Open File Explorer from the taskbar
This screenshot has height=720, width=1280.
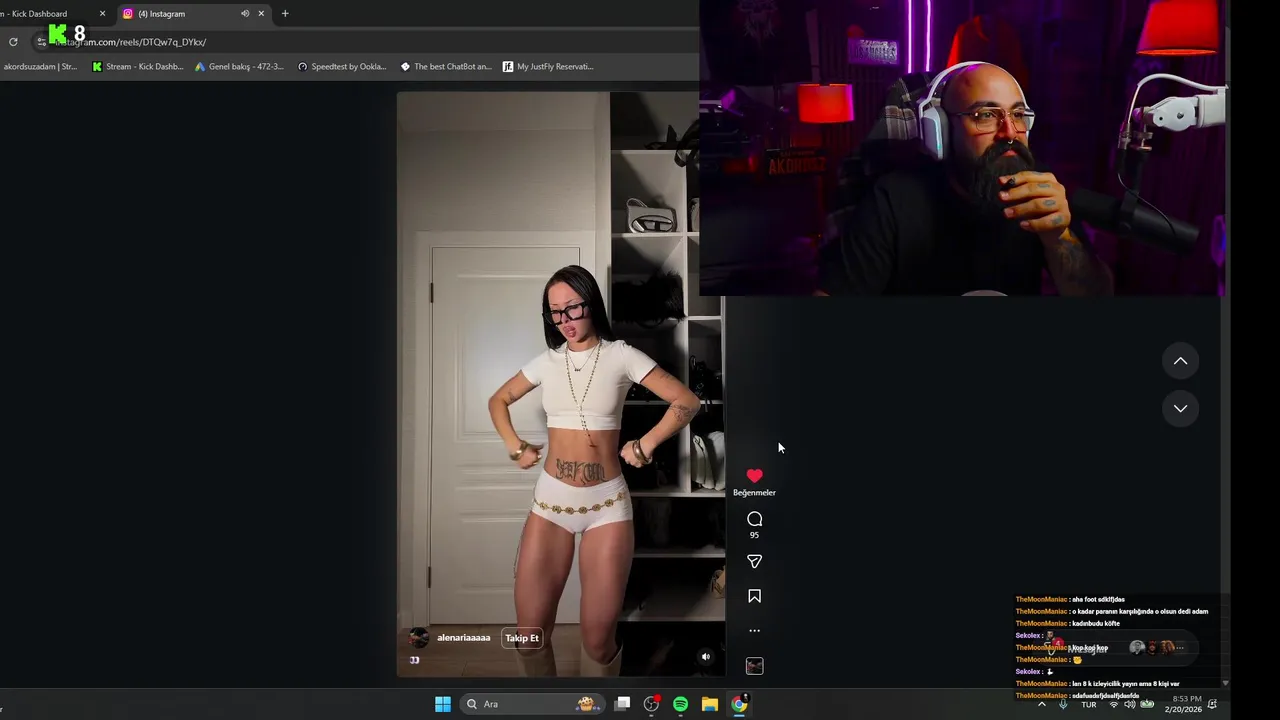coord(709,704)
